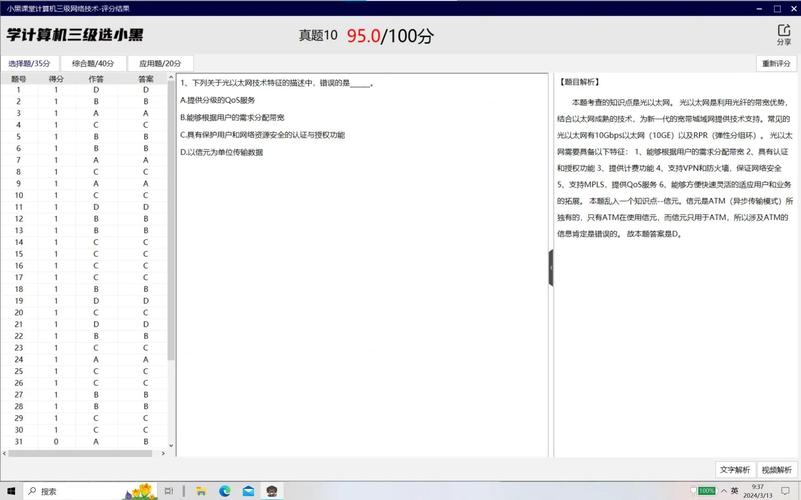Click the 0 score cell of question 31
The image size is (801, 500).
(56, 442)
